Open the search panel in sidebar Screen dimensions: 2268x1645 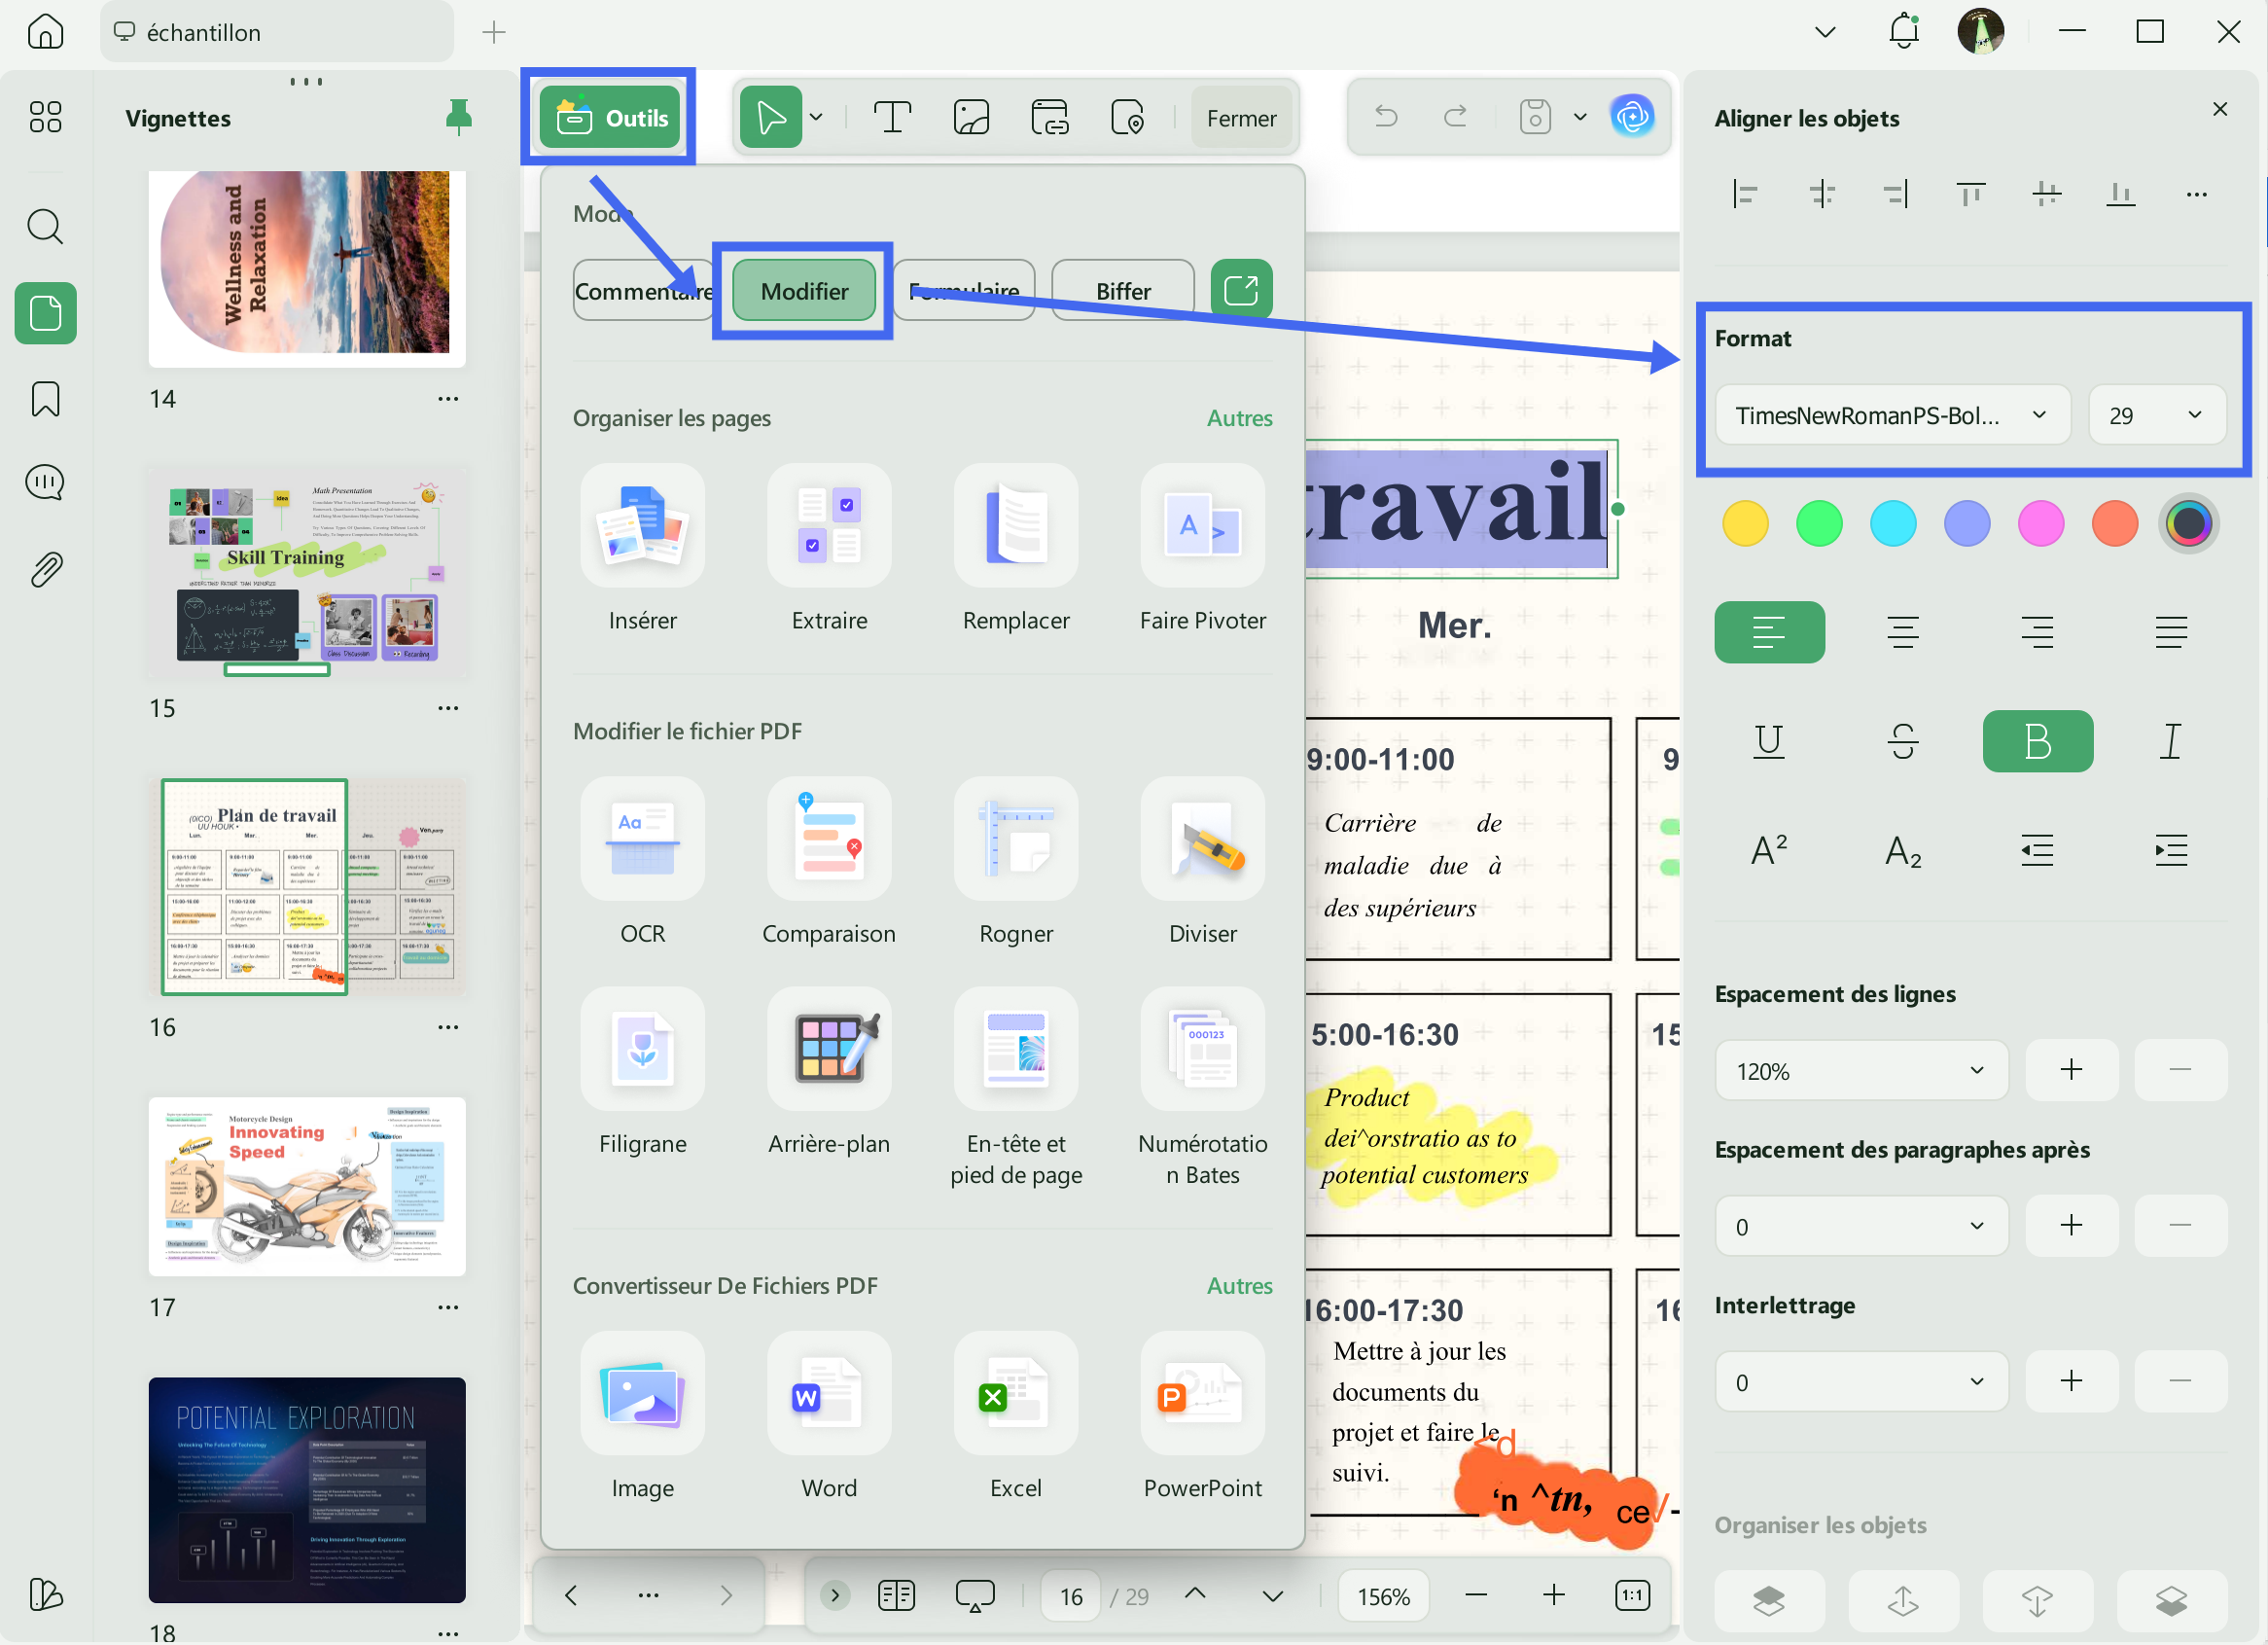tap(45, 227)
